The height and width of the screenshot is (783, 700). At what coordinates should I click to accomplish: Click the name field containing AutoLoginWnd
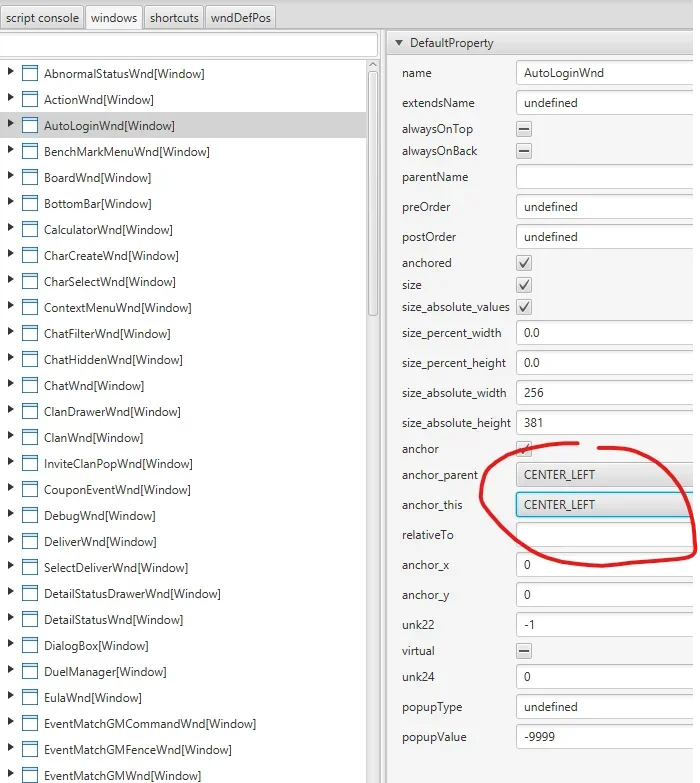pos(604,73)
